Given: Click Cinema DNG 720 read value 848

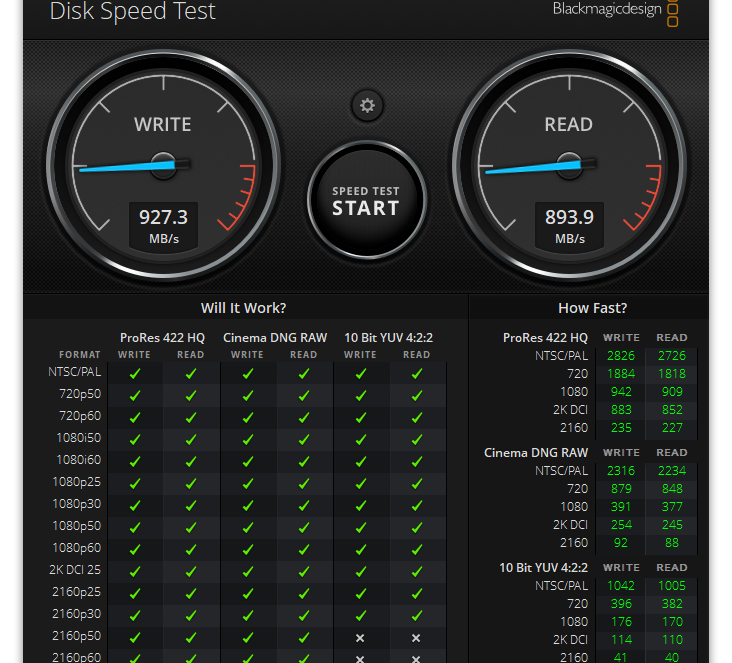Looking at the screenshot, I should 672,489.
